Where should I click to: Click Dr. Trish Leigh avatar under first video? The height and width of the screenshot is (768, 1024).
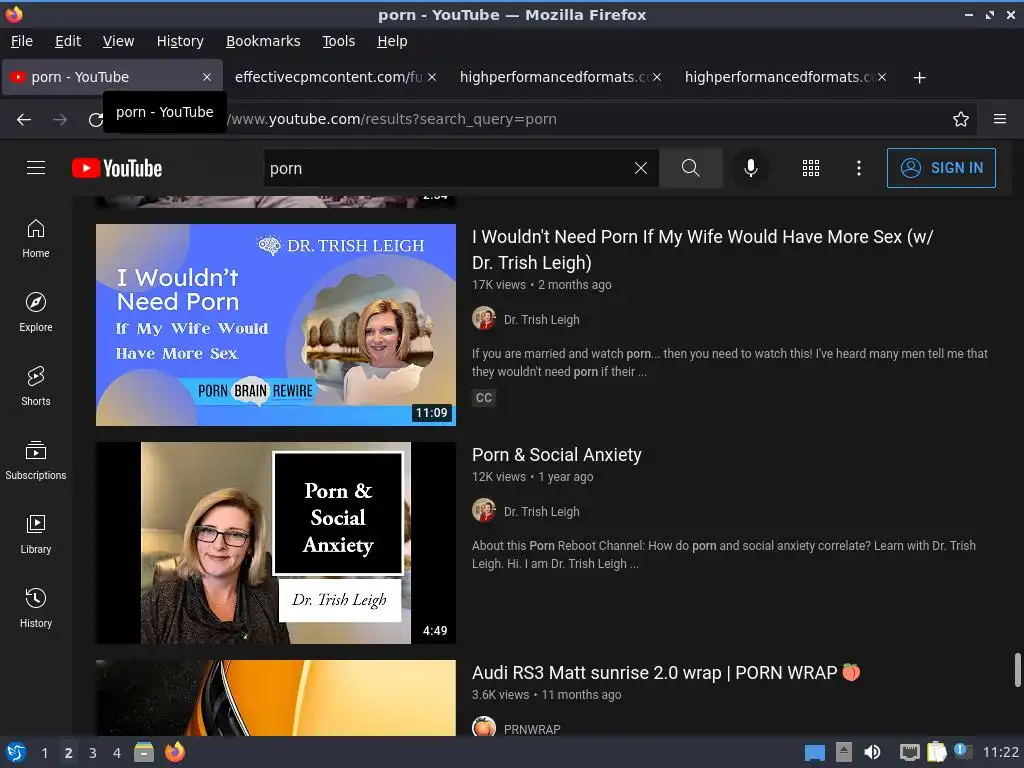pyautogui.click(x=484, y=319)
